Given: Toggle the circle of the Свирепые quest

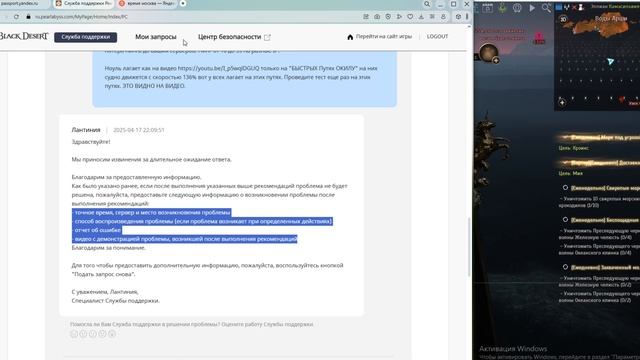Looking at the screenshot, I should point(565,188).
